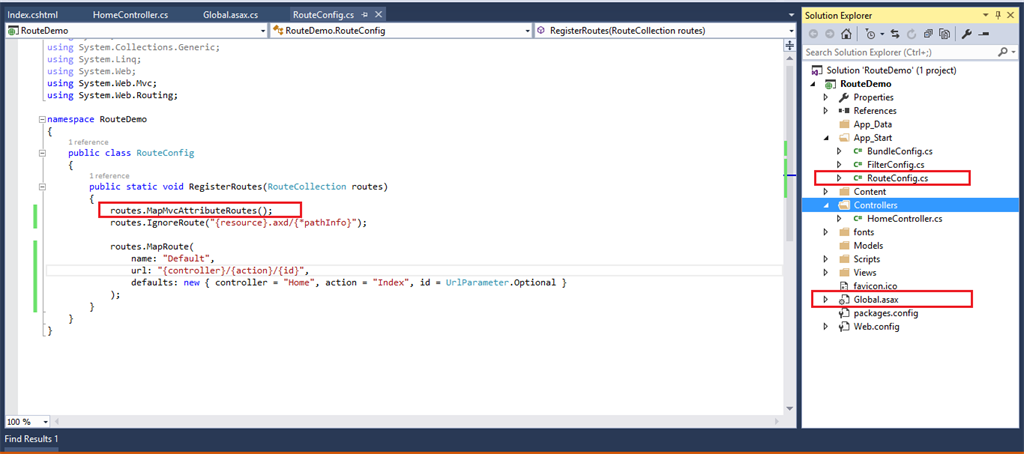Click the App_Data folder icon
Screen dimensions: 1024x454
coord(843,124)
